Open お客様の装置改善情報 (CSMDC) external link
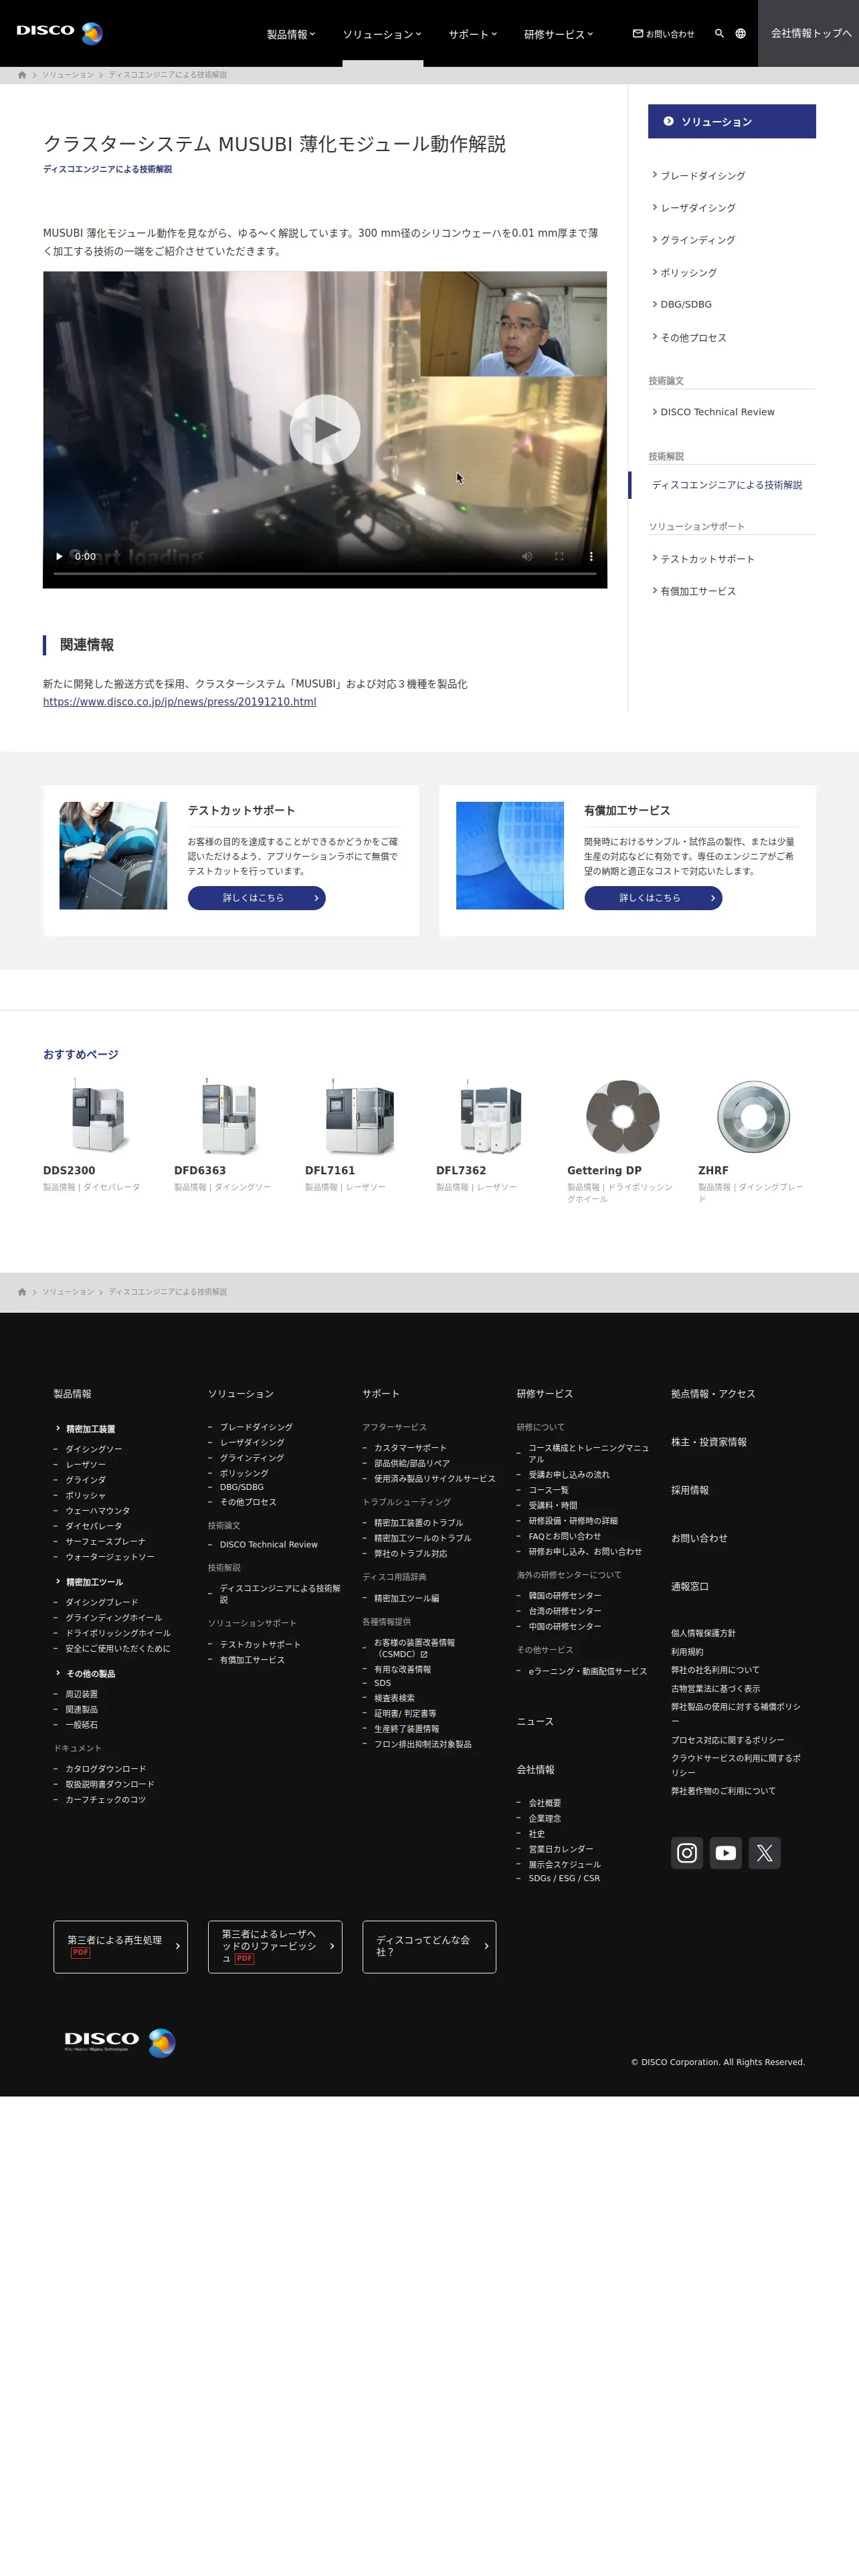Image resolution: width=859 pixels, height=2576 pixels. click(414, 1648)
